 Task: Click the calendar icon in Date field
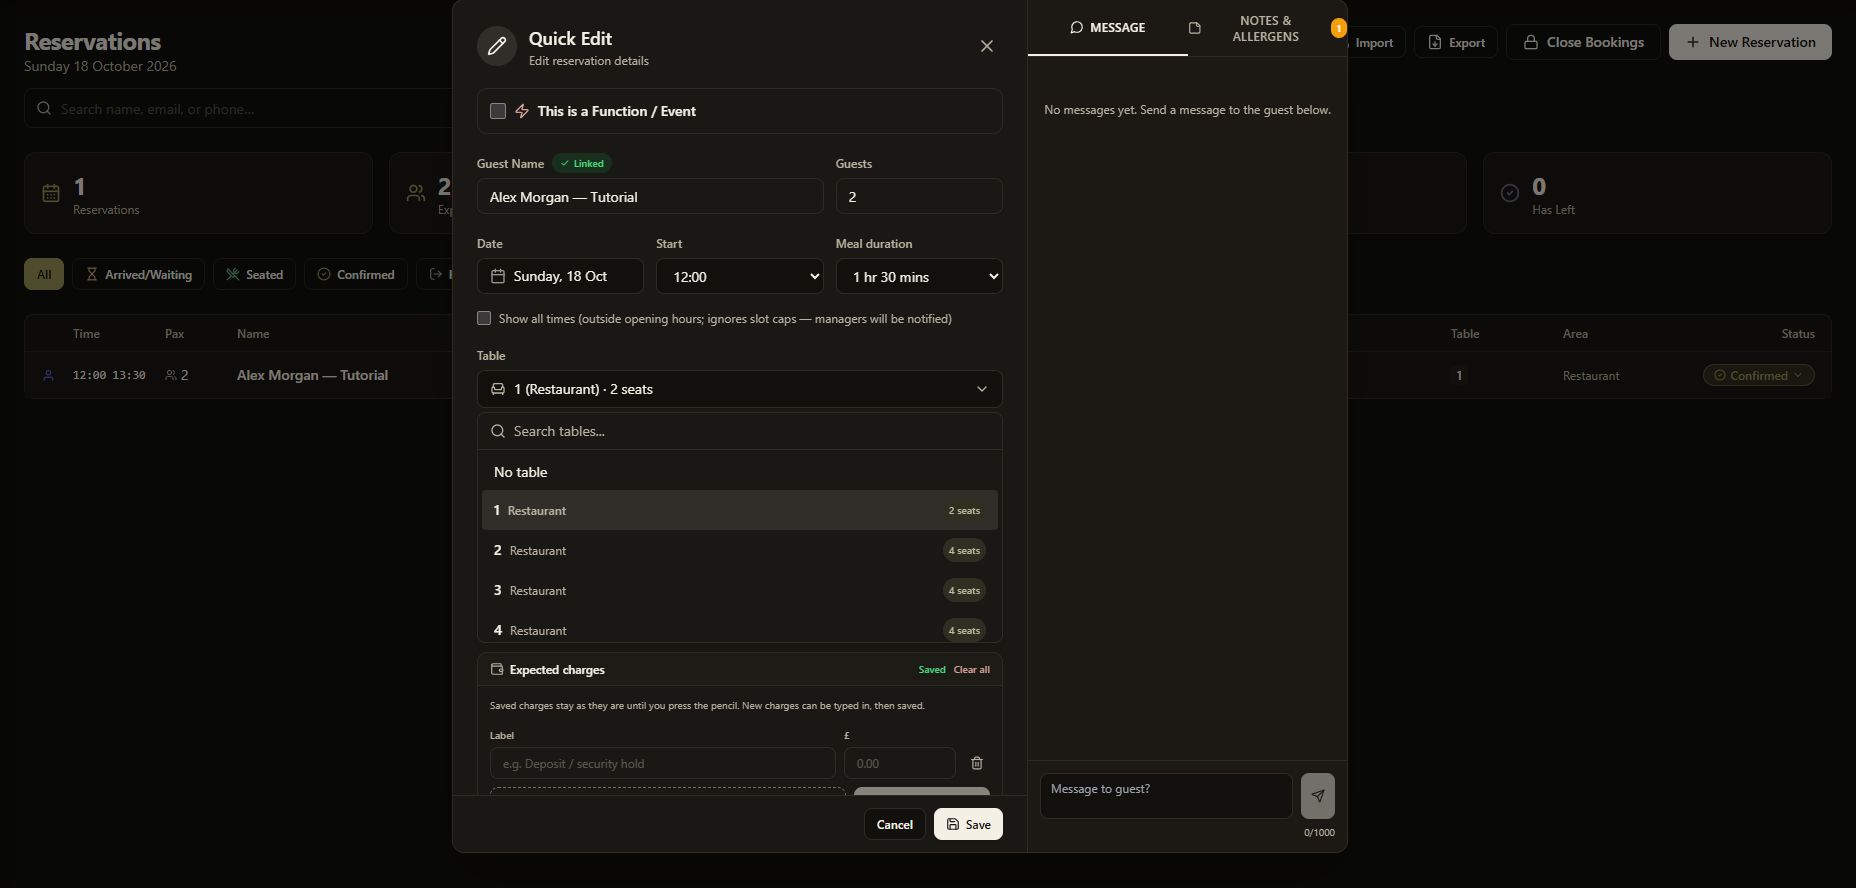click(x=498, y=276)
